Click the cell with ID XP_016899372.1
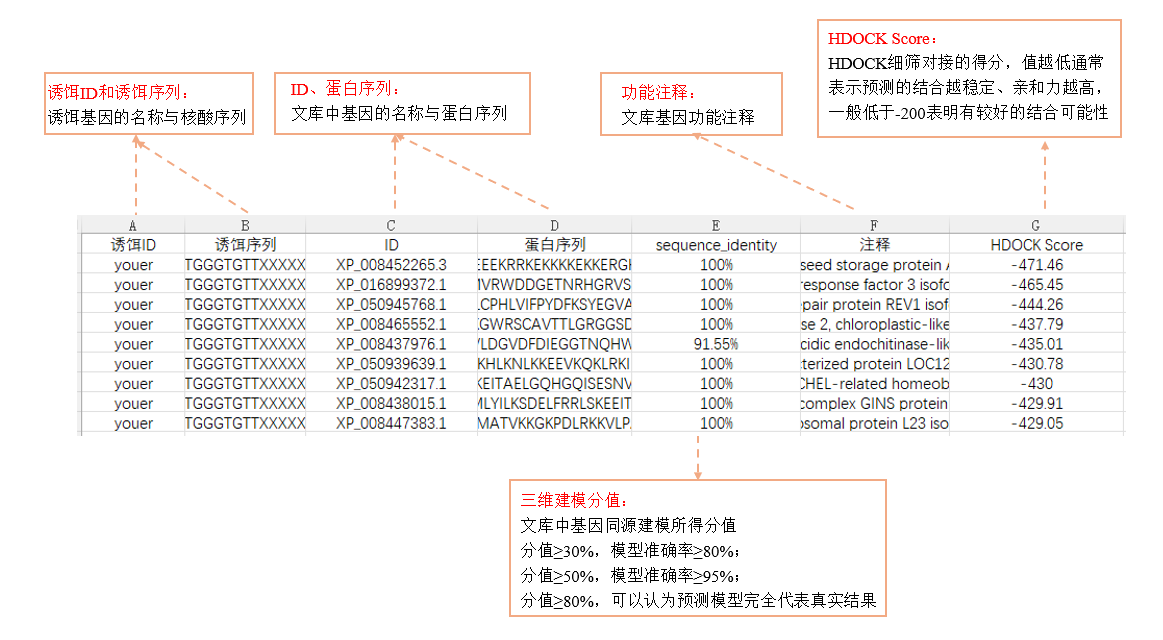Screen dimensions: 1163x640 pyautogui.click(x=391, y=285)
